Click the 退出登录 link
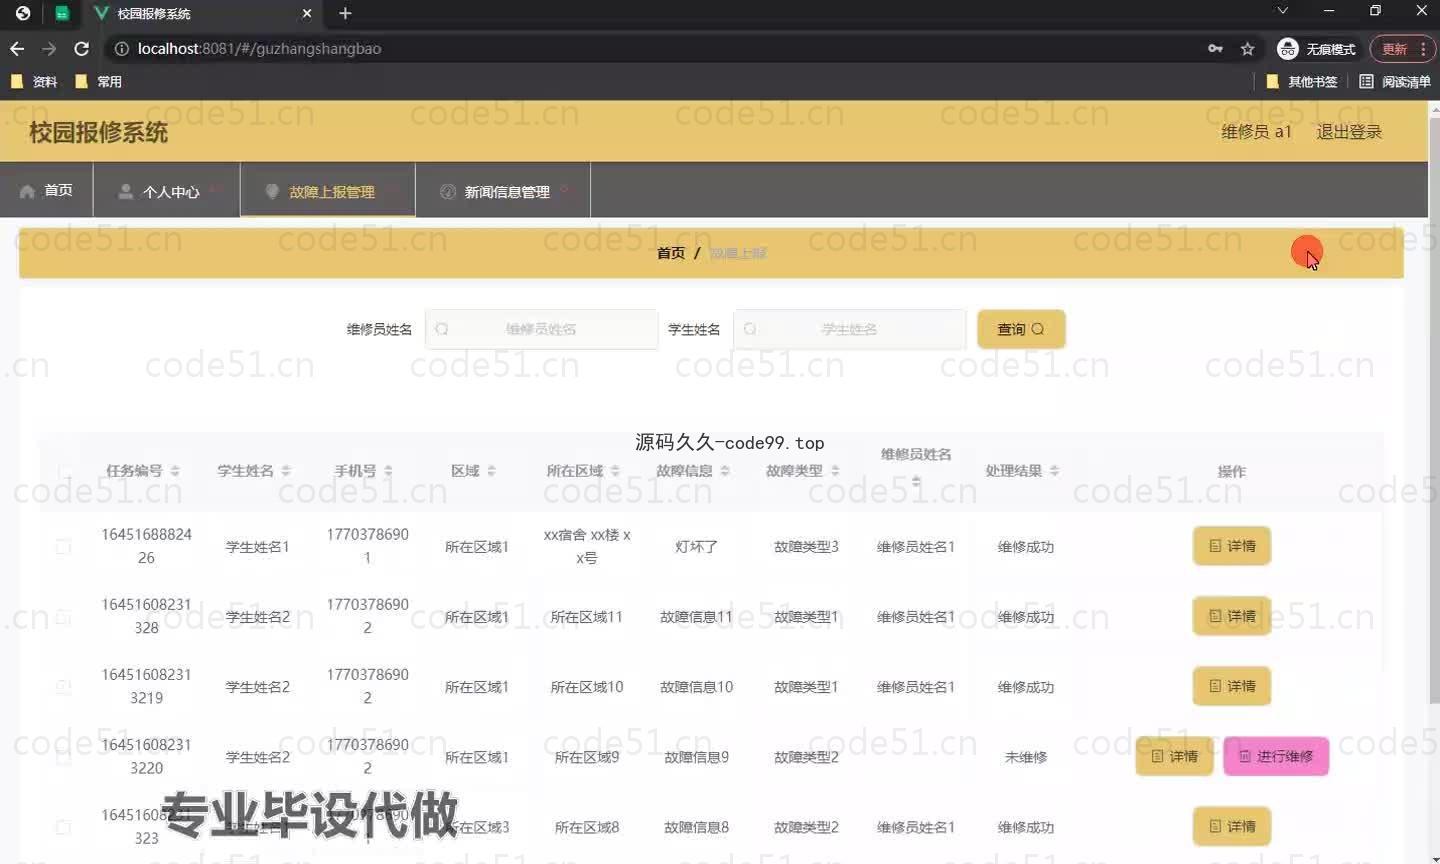The width and height of the screenshot is (1440, 864). point(1349,131)
